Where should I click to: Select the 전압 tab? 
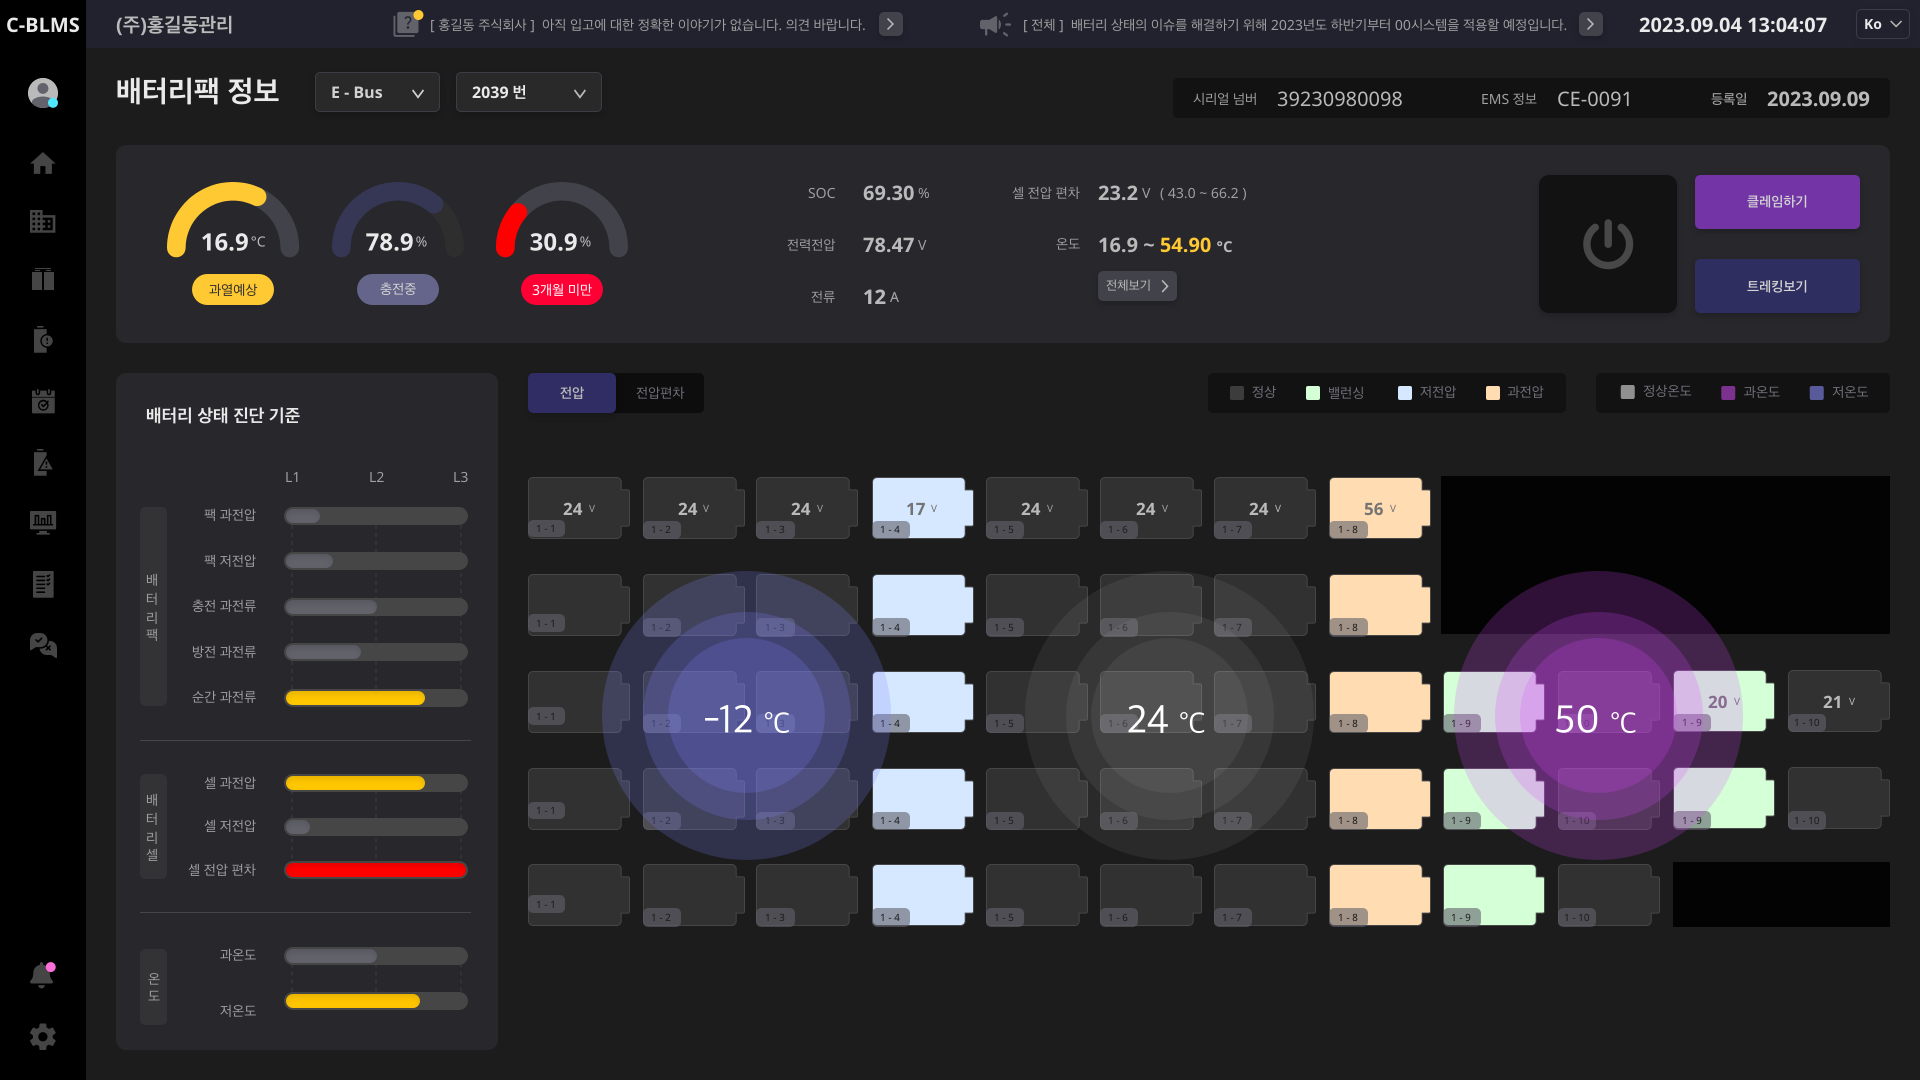(x=571, y=392)
